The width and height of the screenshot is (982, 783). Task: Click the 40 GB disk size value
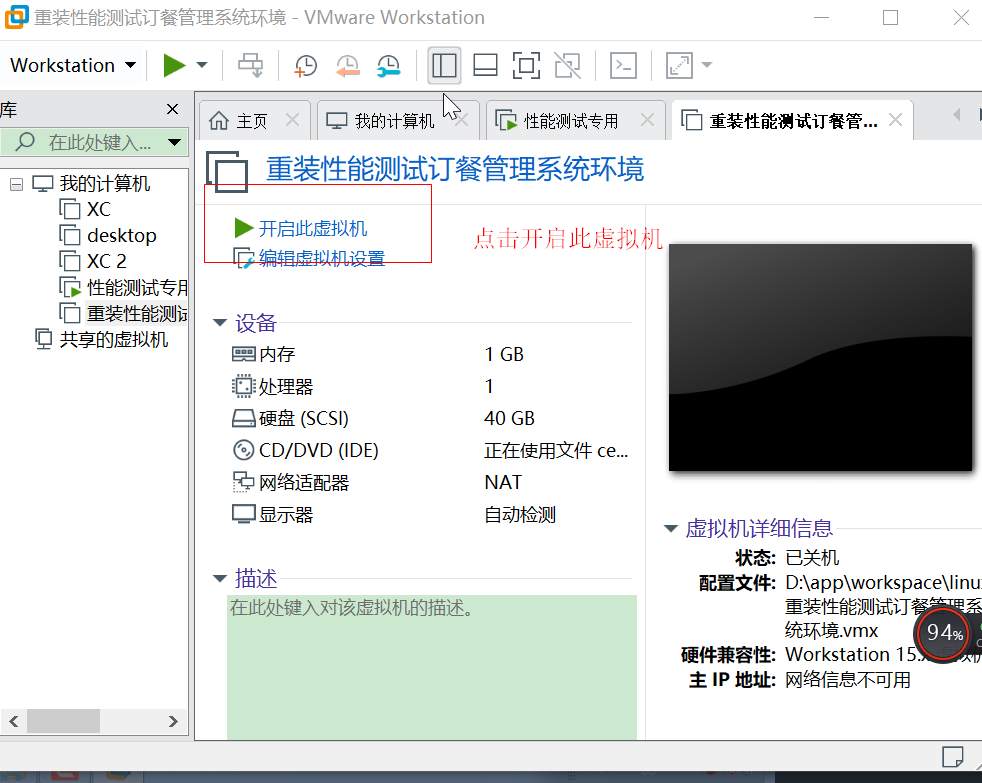click(509, 418)
